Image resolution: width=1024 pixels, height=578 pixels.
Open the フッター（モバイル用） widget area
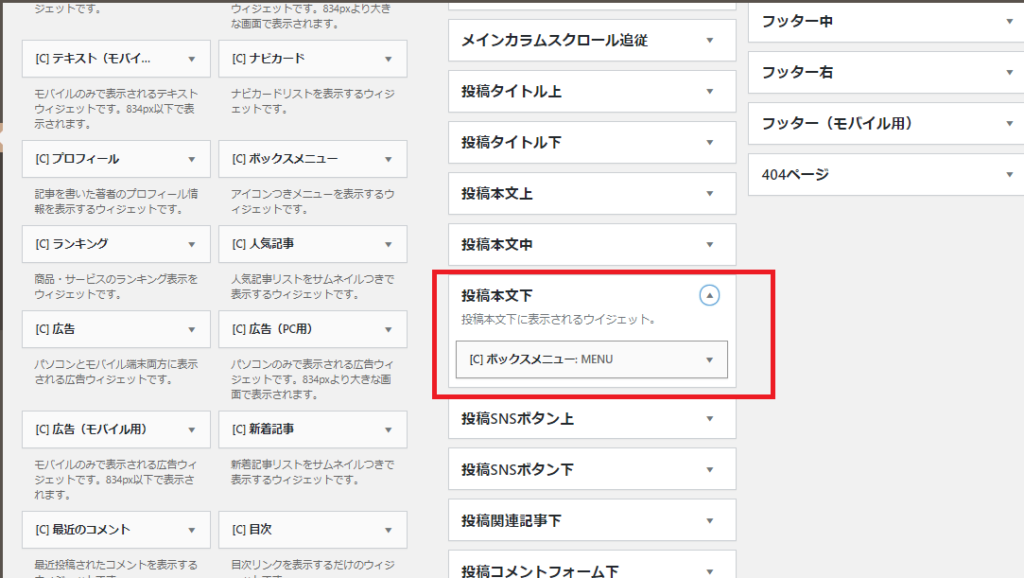point(1009,123)
